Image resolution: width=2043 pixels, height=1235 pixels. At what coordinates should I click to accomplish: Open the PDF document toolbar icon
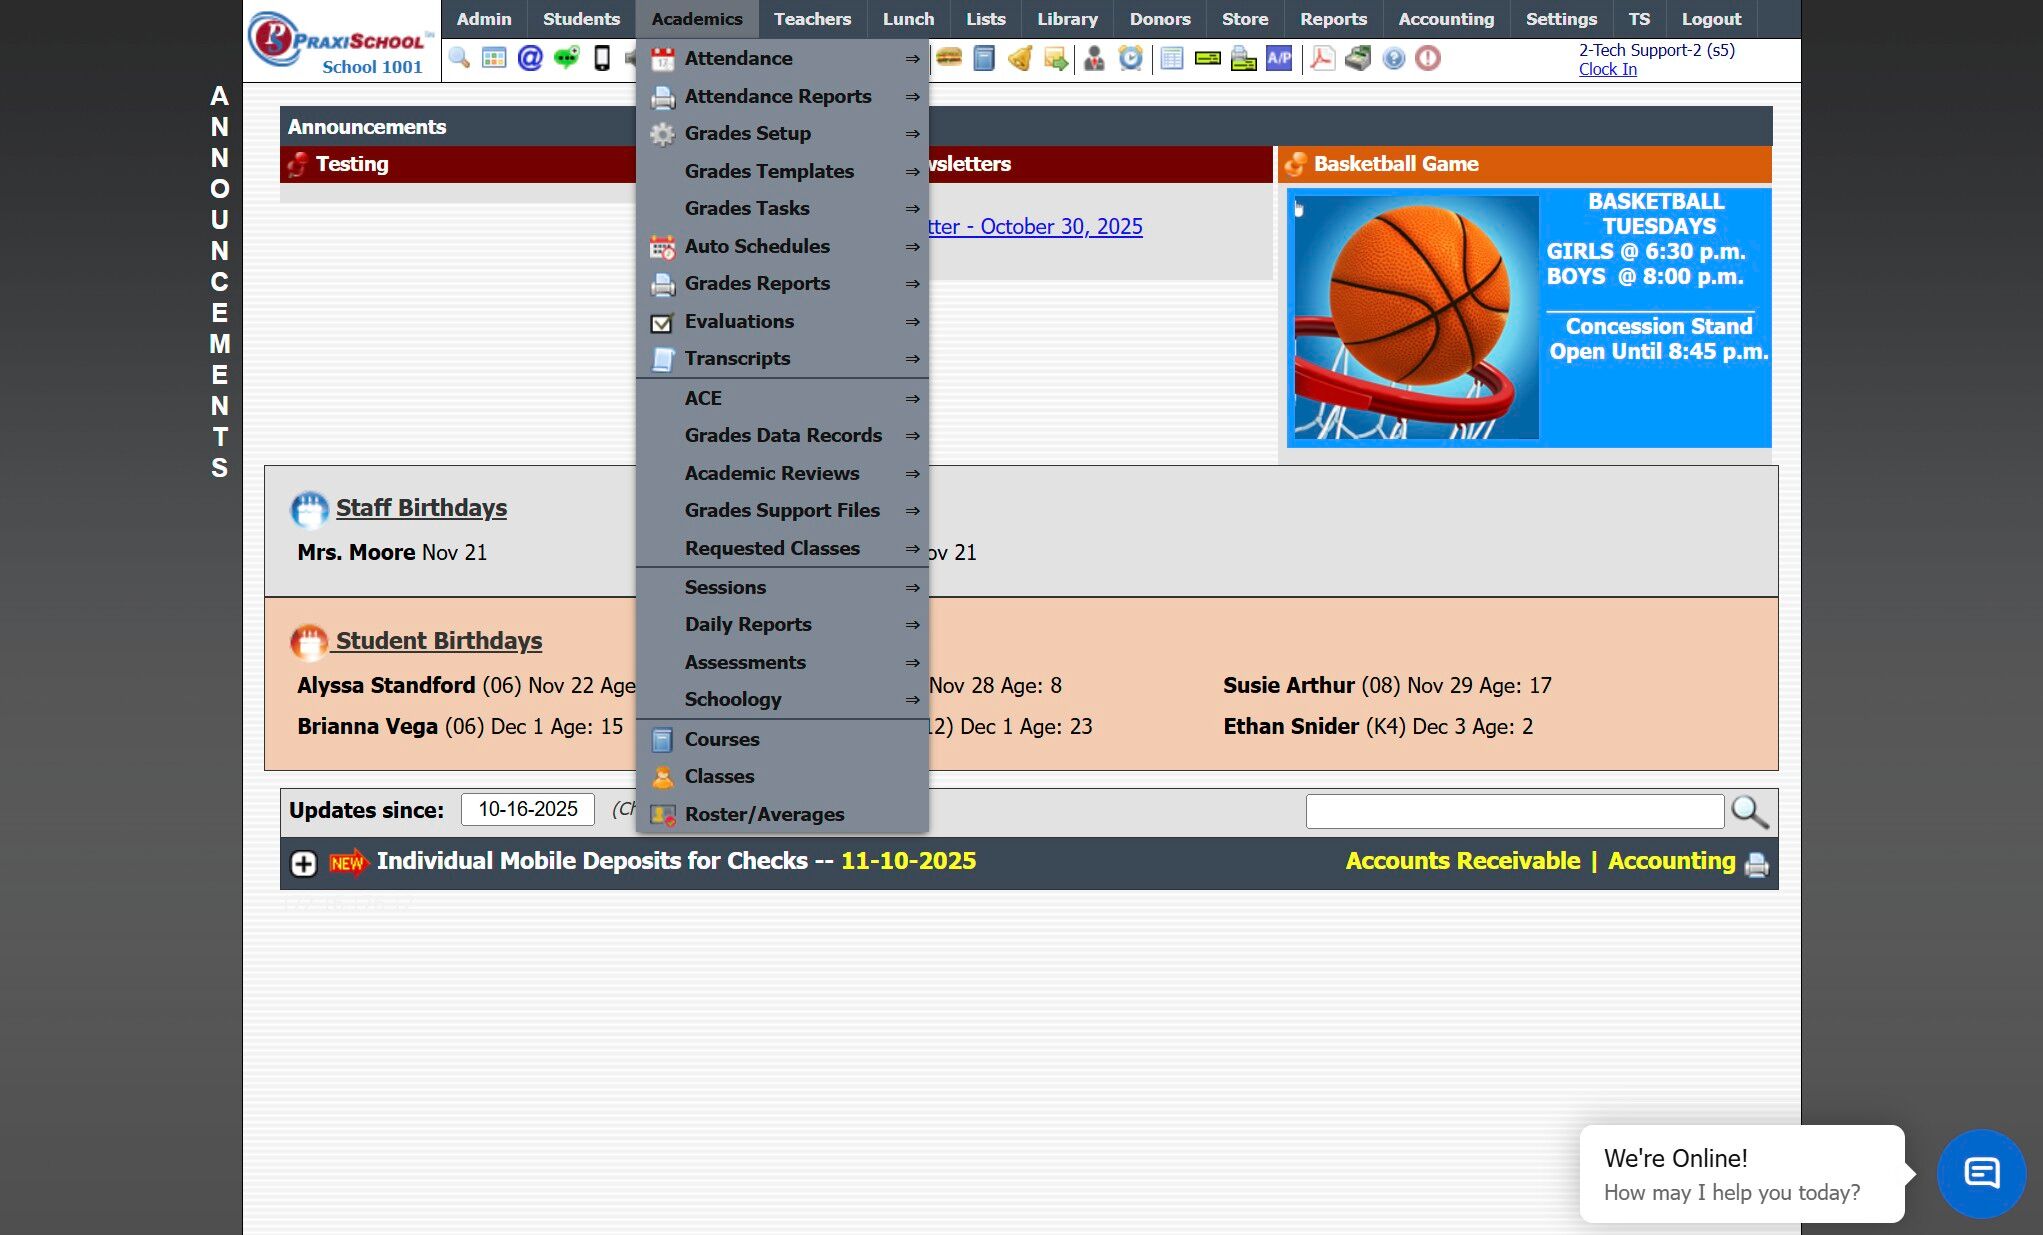[x=1322, y=58]
